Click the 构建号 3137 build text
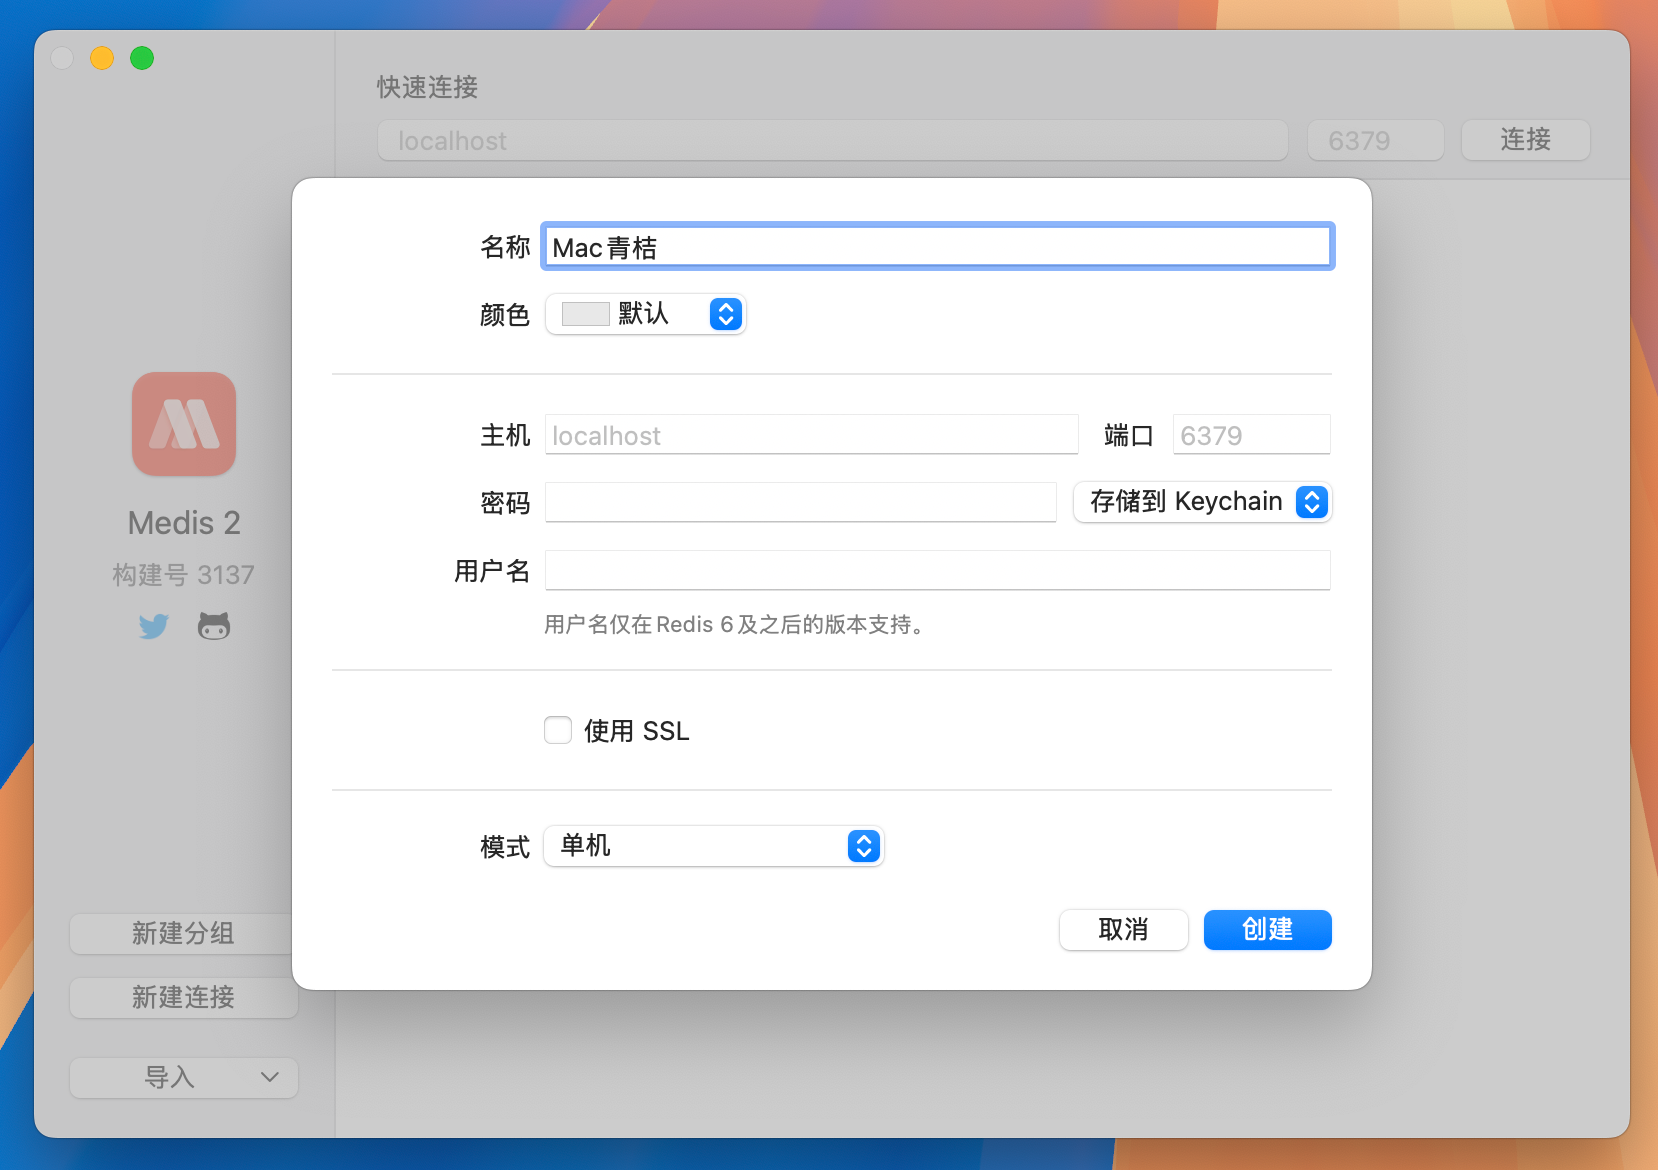 coord(184,575)
